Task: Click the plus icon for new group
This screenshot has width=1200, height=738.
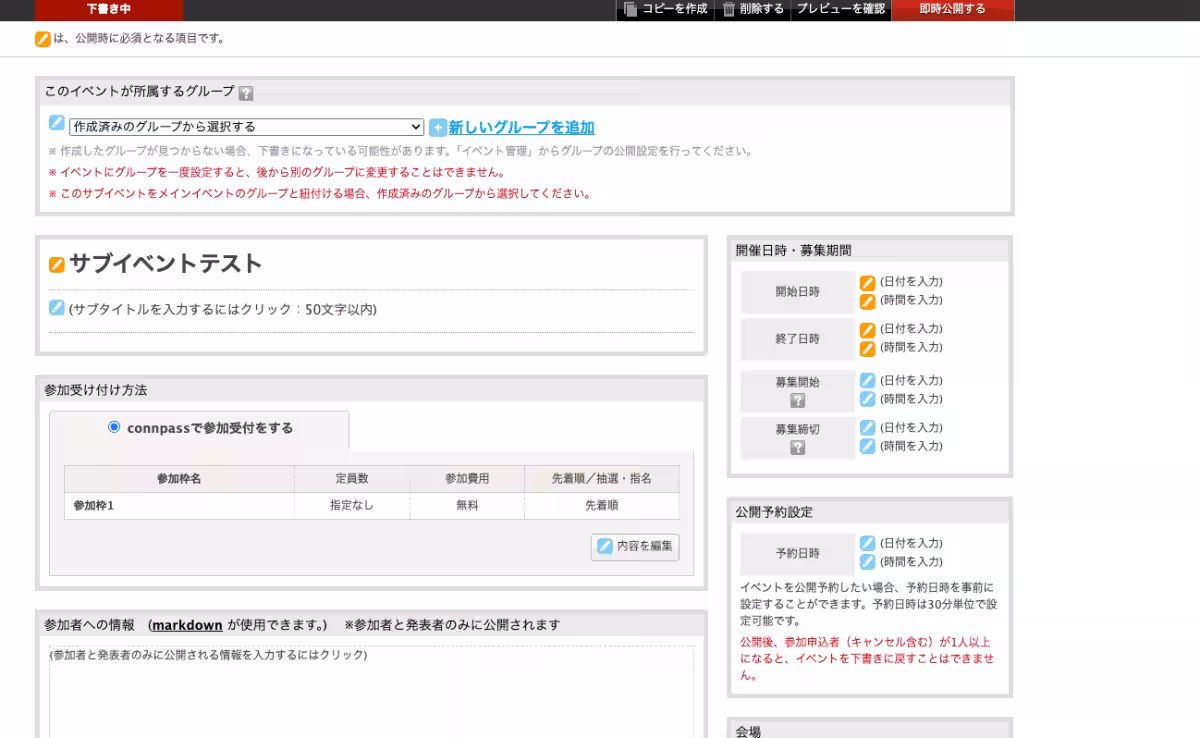Action: pyautogui.click(x=438, y=128)
